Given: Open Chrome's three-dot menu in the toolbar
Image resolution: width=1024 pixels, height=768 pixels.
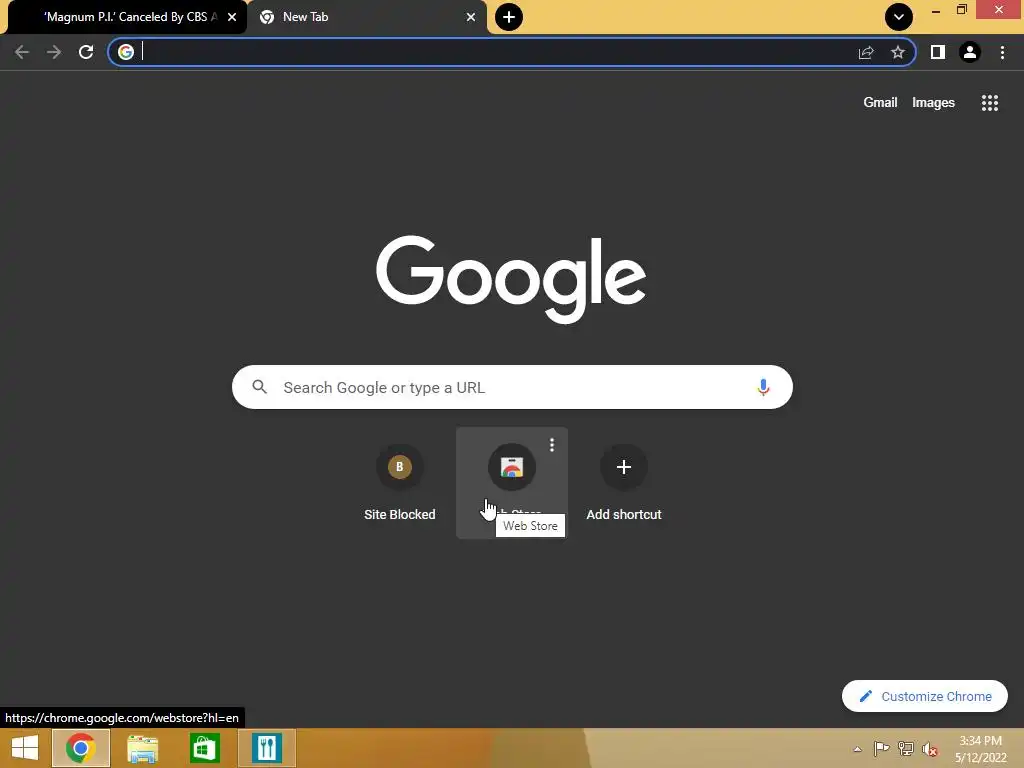Looking at the screenshot, I should (x=1002, y=52).
